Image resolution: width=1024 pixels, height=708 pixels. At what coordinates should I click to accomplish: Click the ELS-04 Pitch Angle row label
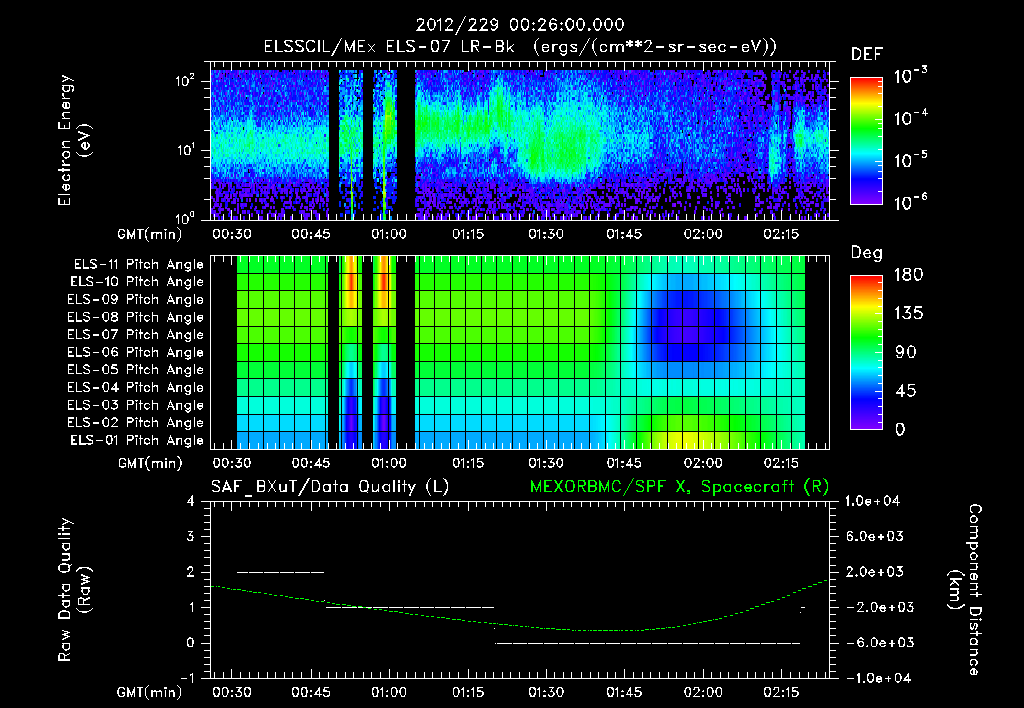click(x=135, y=388)
